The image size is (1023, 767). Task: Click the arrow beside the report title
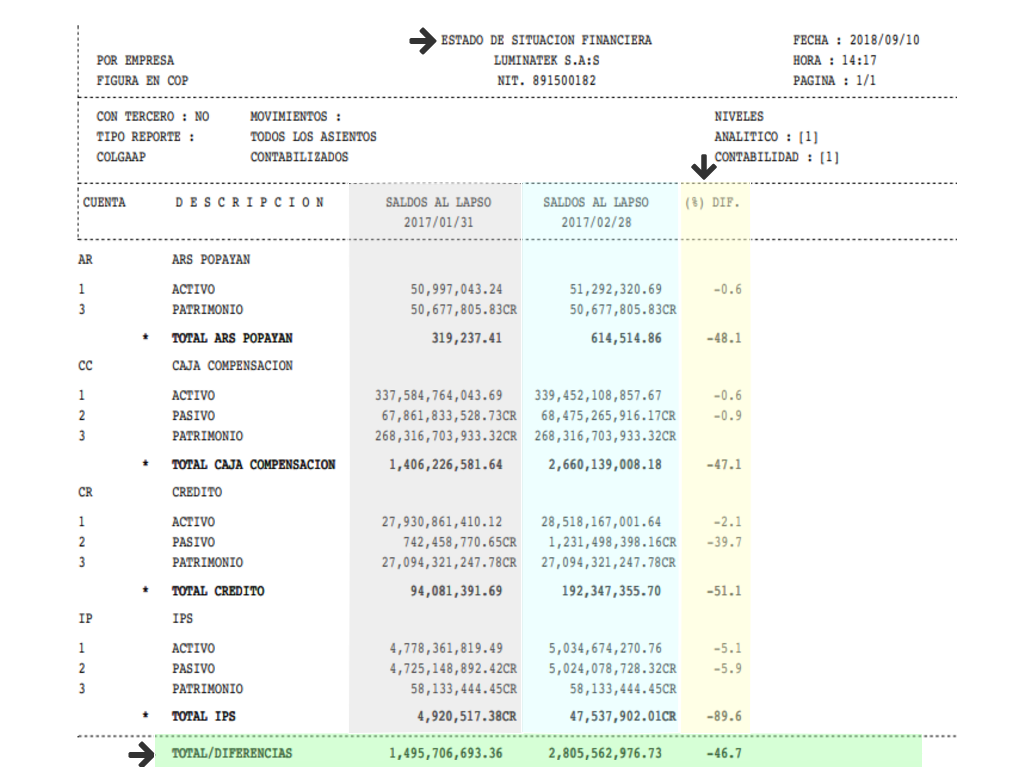coord(423,41)
